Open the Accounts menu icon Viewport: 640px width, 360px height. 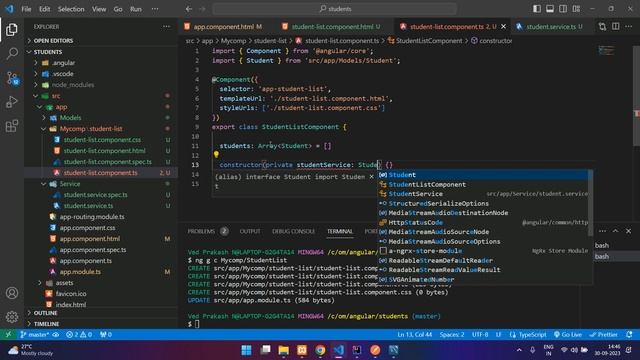click(x=12, y=293)
